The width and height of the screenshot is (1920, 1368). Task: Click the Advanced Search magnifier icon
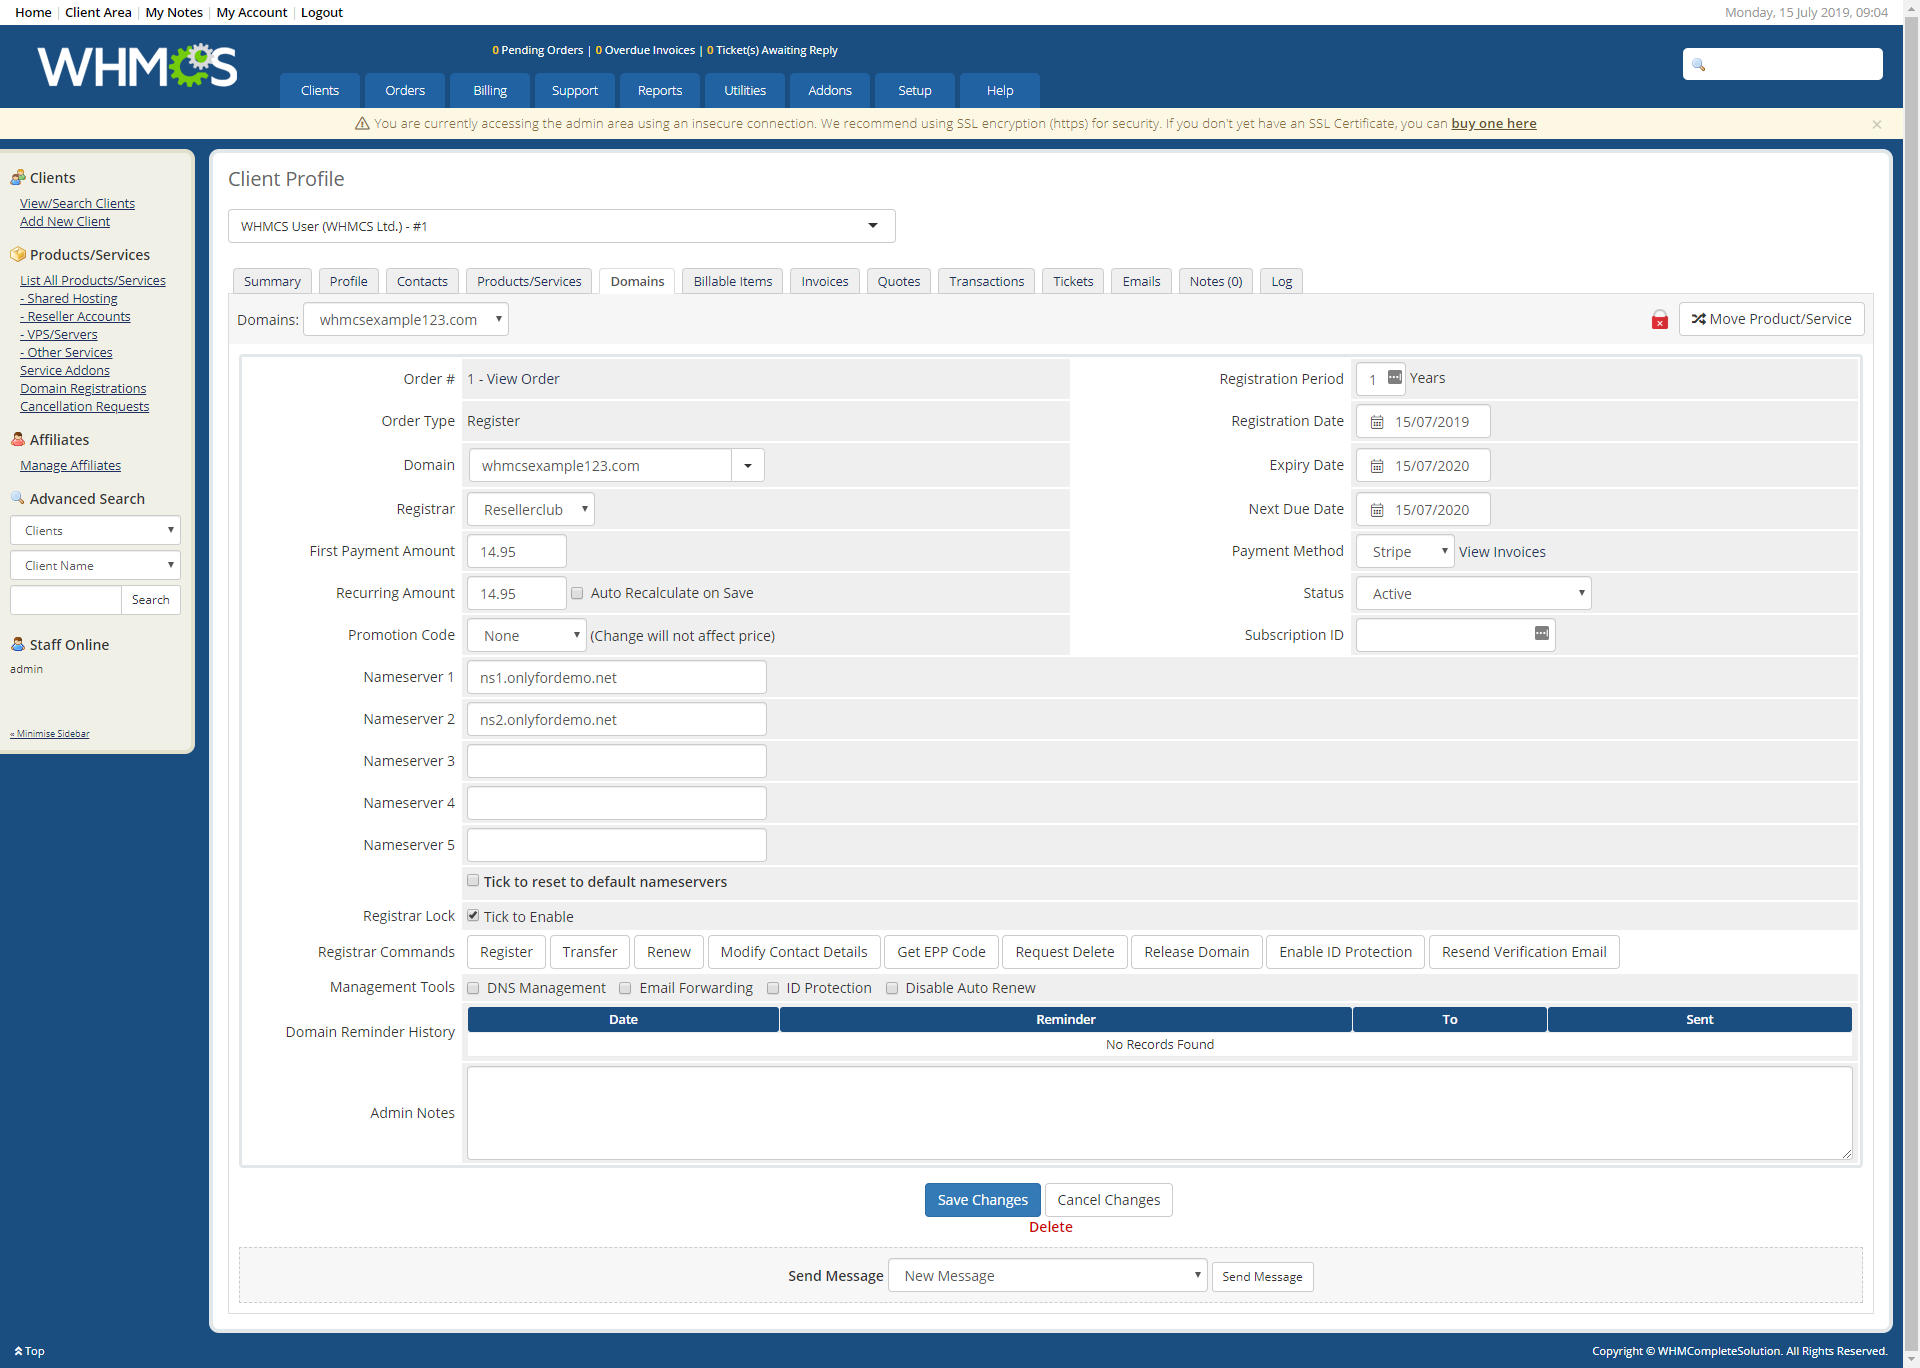coord(18,498)
